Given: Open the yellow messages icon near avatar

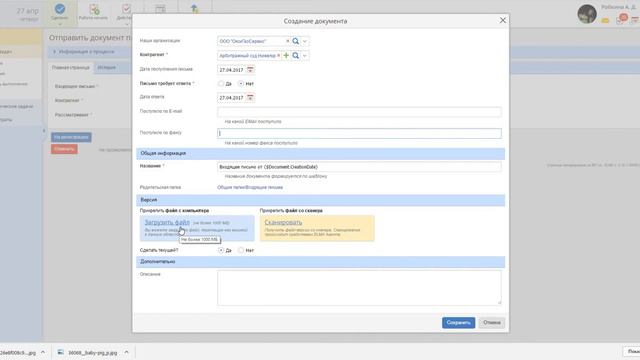Looking at the screenshot, I should pos(605,20).
